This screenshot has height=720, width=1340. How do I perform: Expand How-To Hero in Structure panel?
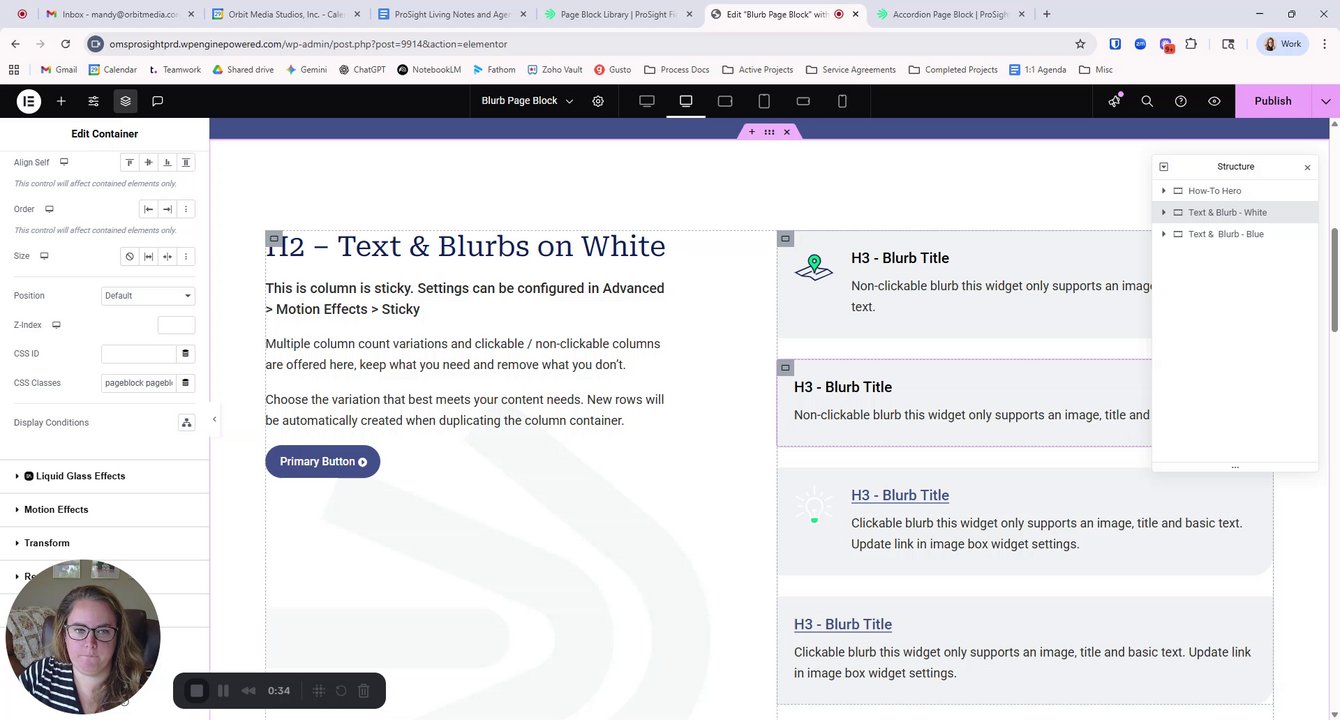click(1163, 191)
